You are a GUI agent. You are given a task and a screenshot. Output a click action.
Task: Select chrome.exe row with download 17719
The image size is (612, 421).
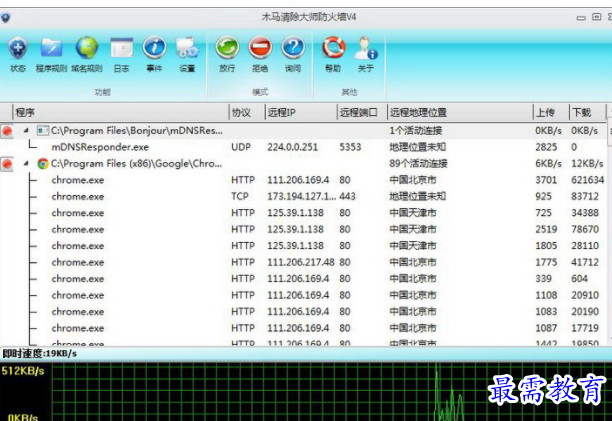click(x=304, y=328)
